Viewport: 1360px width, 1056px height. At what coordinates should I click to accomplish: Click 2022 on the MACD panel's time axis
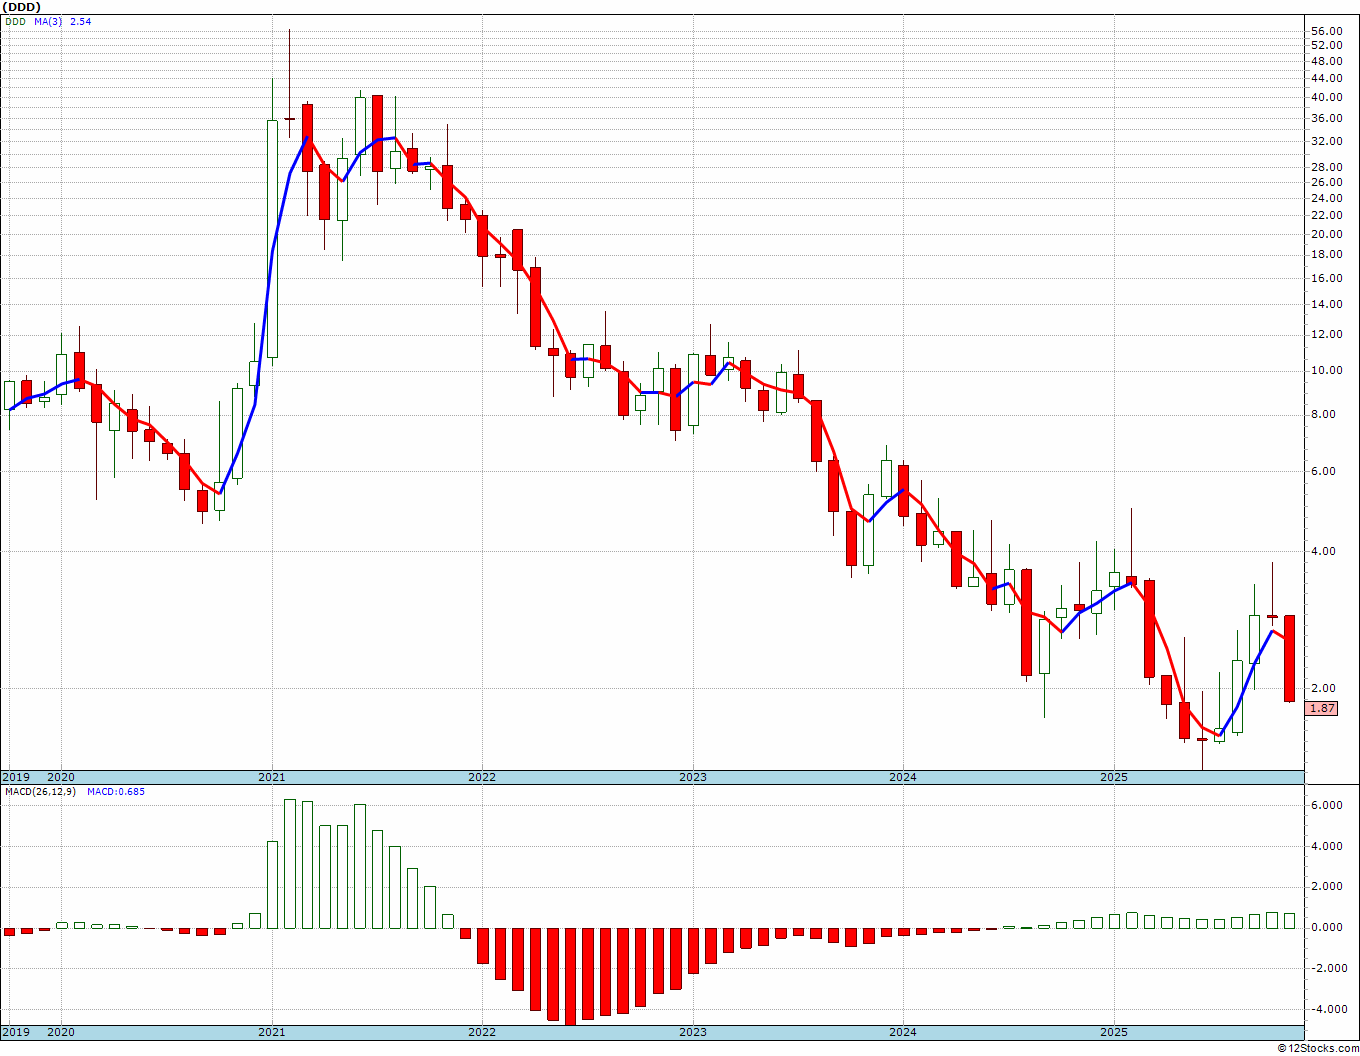(482, 1032)
